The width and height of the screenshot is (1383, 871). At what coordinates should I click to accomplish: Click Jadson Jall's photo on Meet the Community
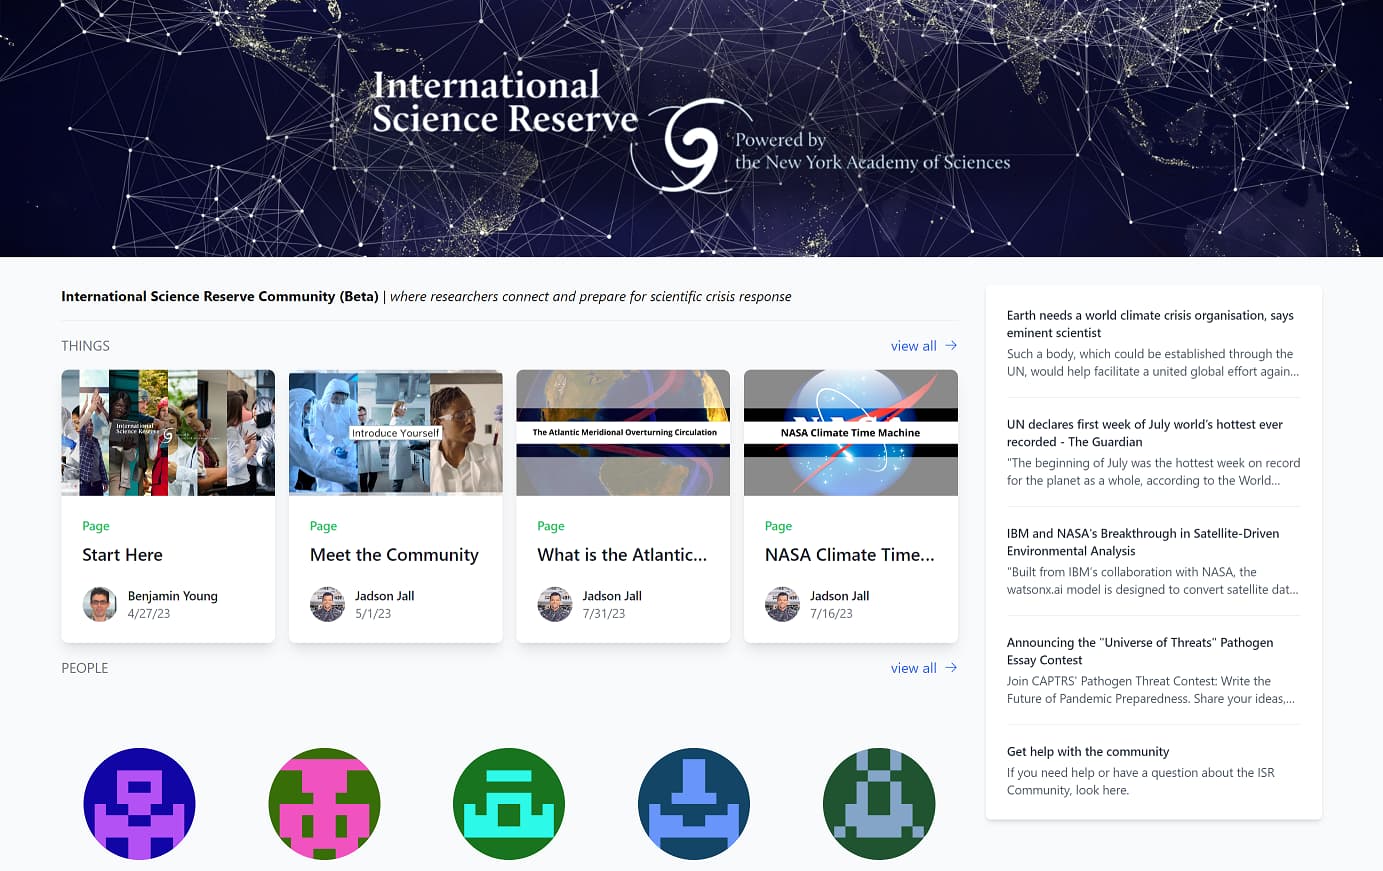(x=327, y=604)
